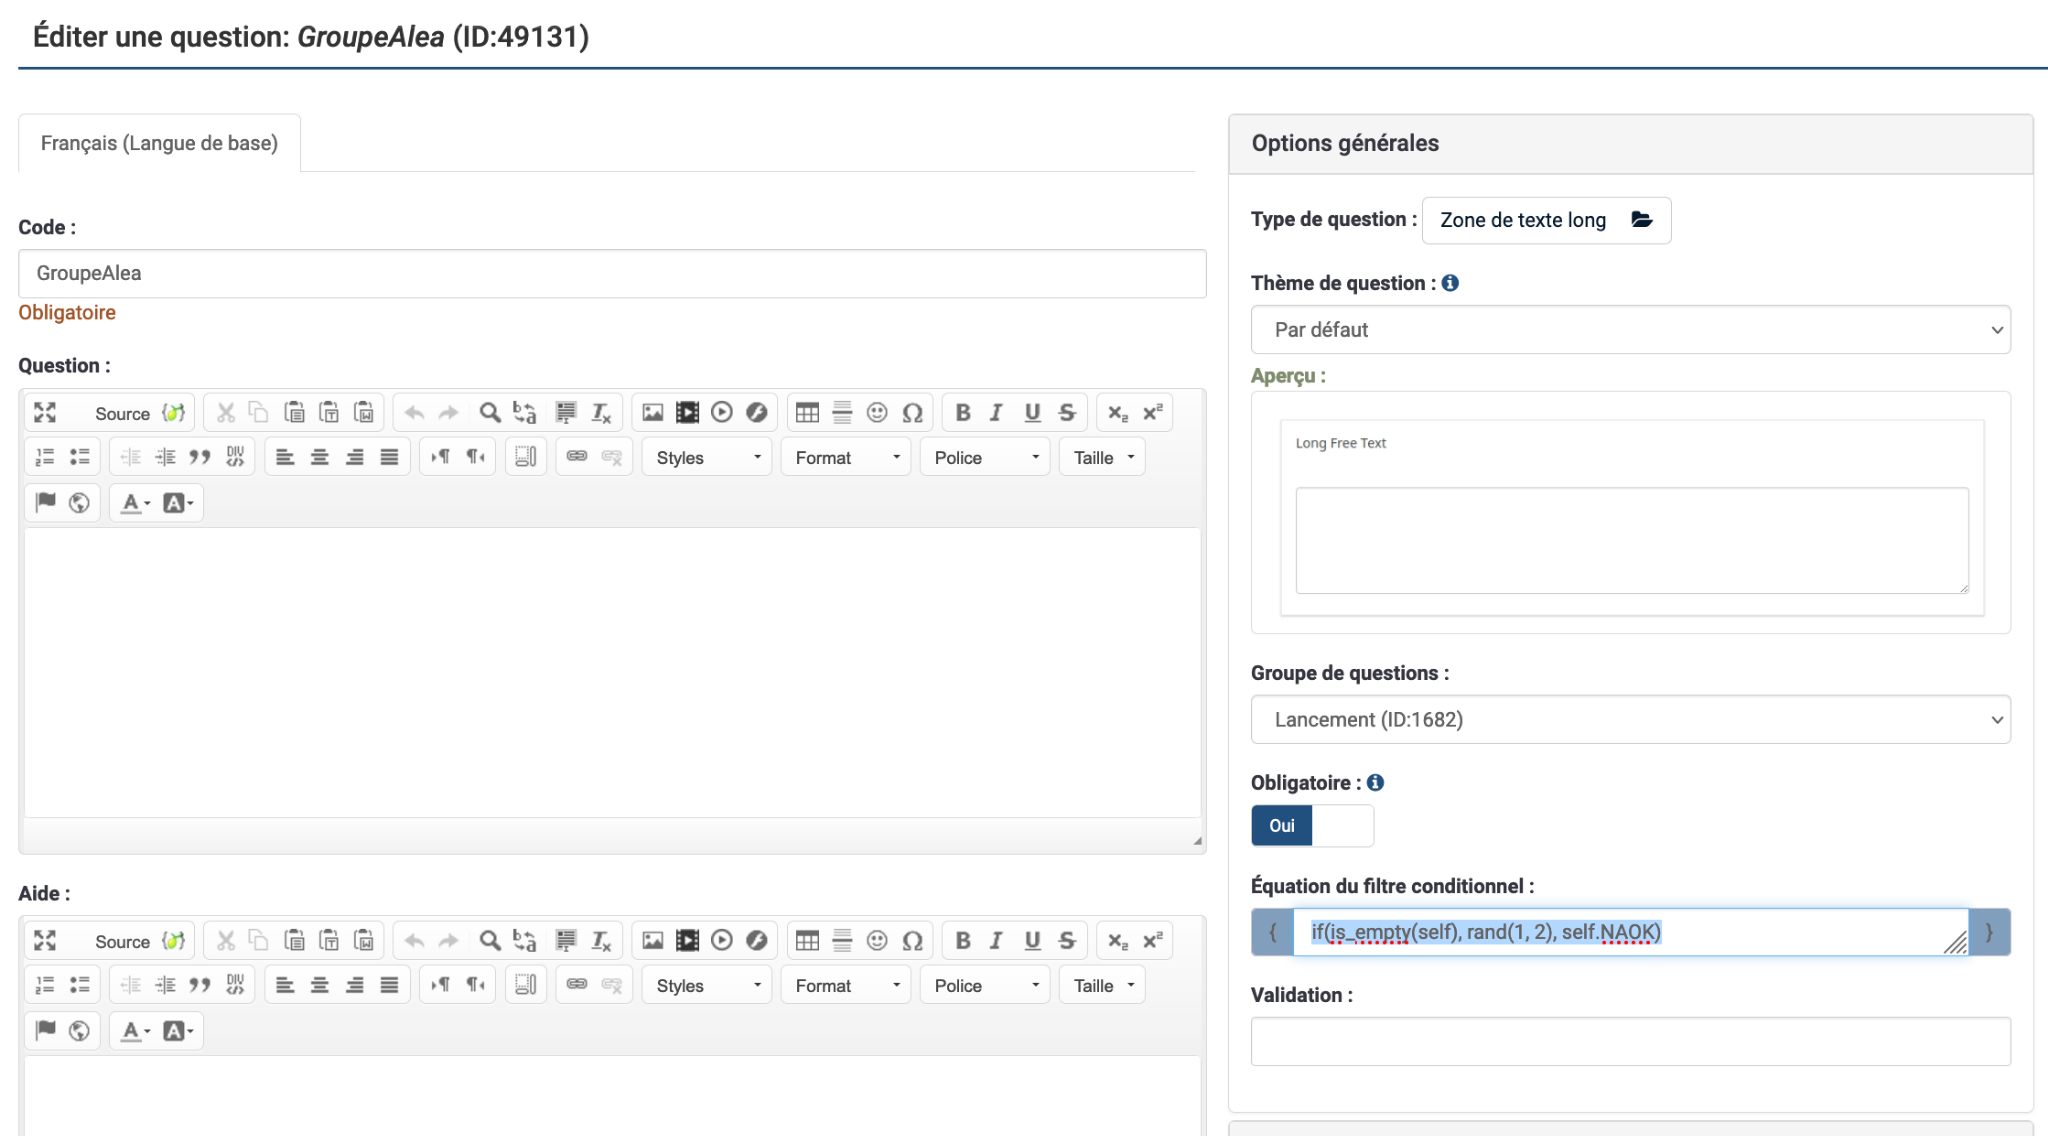Viewport: 2048px width, 1136px height.
Task: Toggle bold in Question editor toolbar
Action: coord(962,413)
